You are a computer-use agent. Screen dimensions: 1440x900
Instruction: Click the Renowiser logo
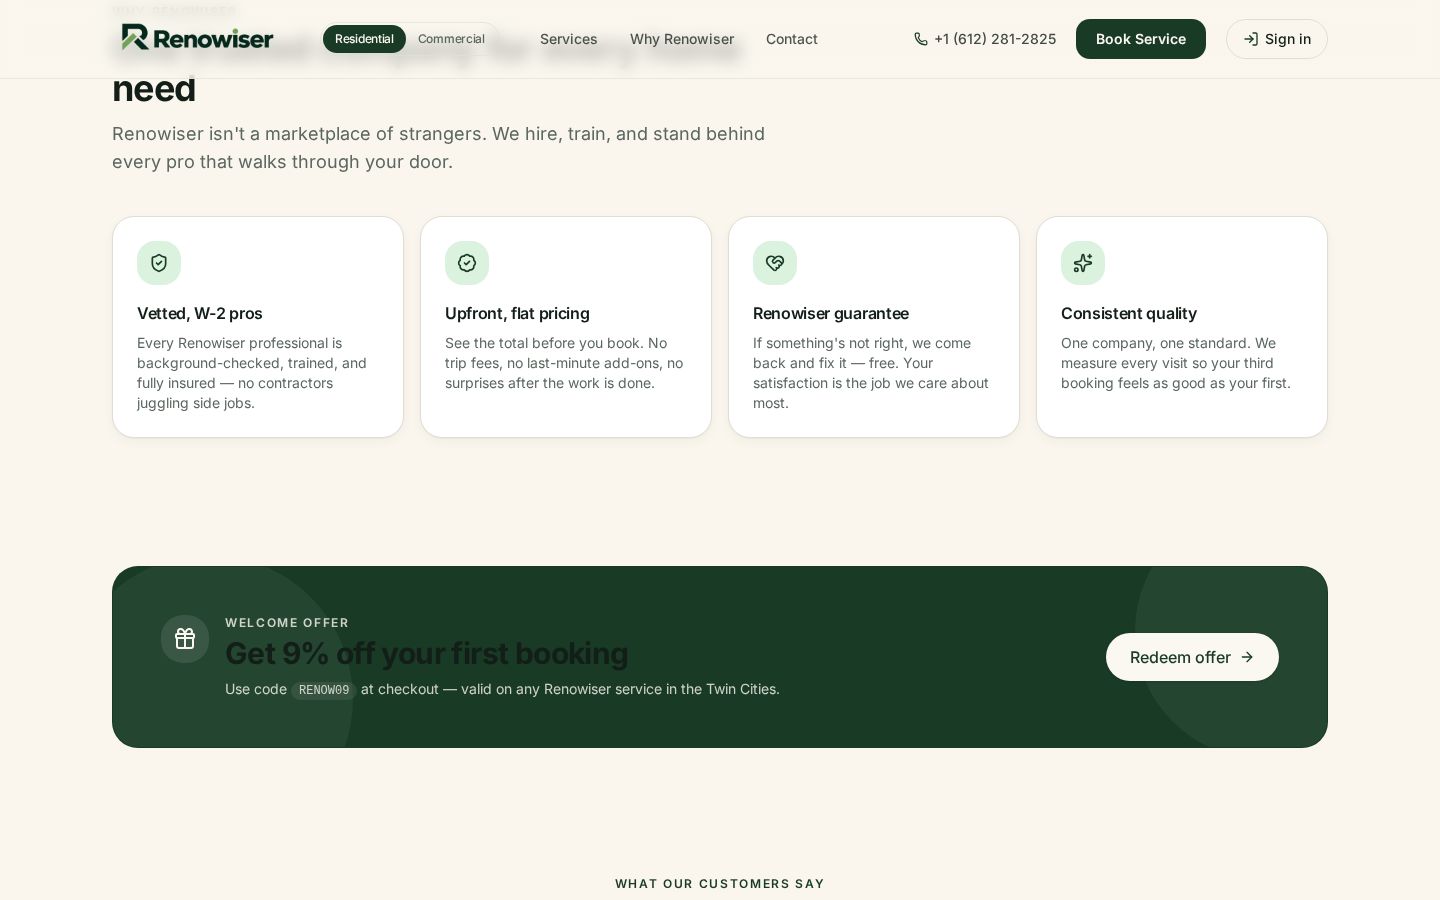pos(197,38)
